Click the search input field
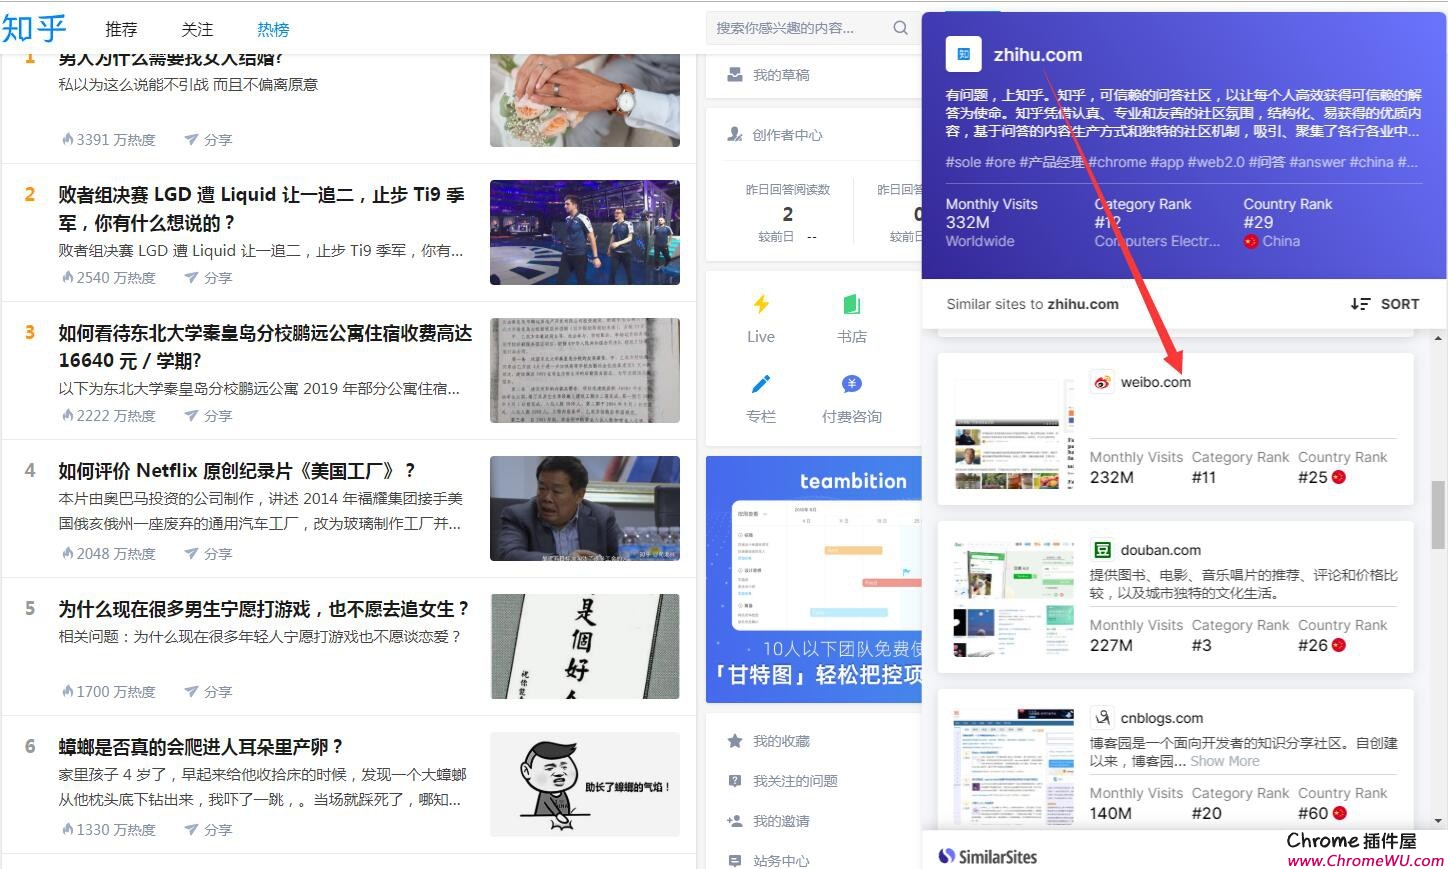The width and height of the screenshot is (1448, 869). (795, 28)
